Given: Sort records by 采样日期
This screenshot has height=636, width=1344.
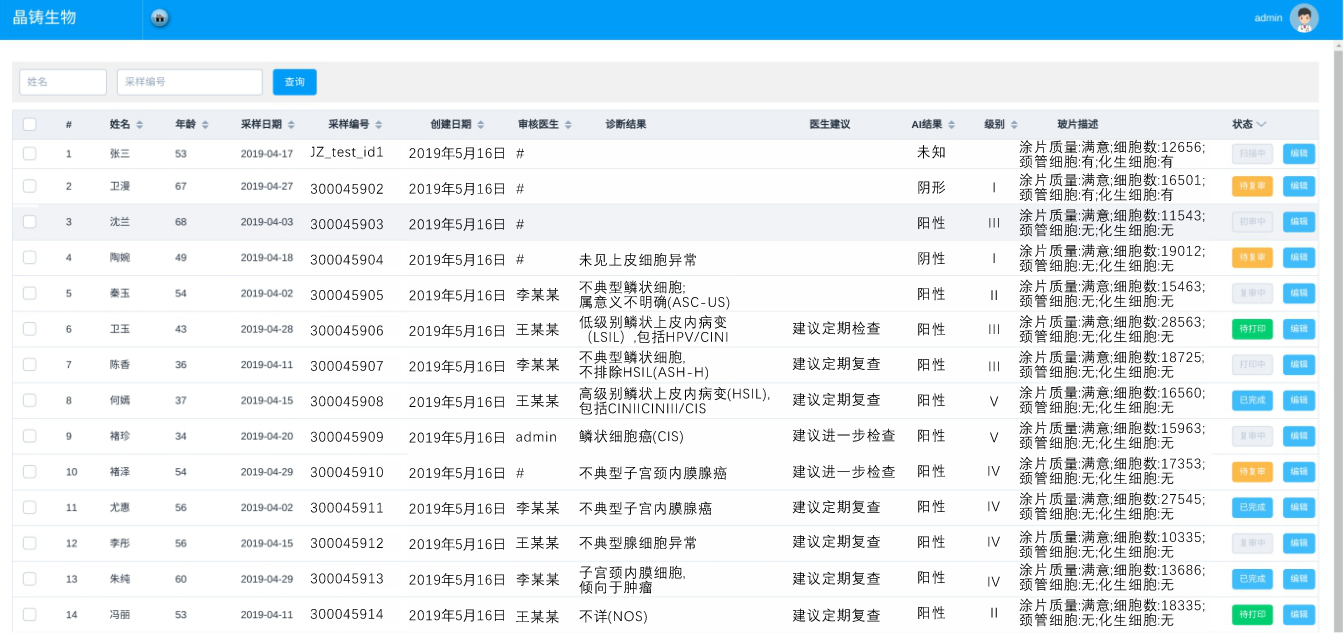Looking at the screenshot, I should (292, 125).
